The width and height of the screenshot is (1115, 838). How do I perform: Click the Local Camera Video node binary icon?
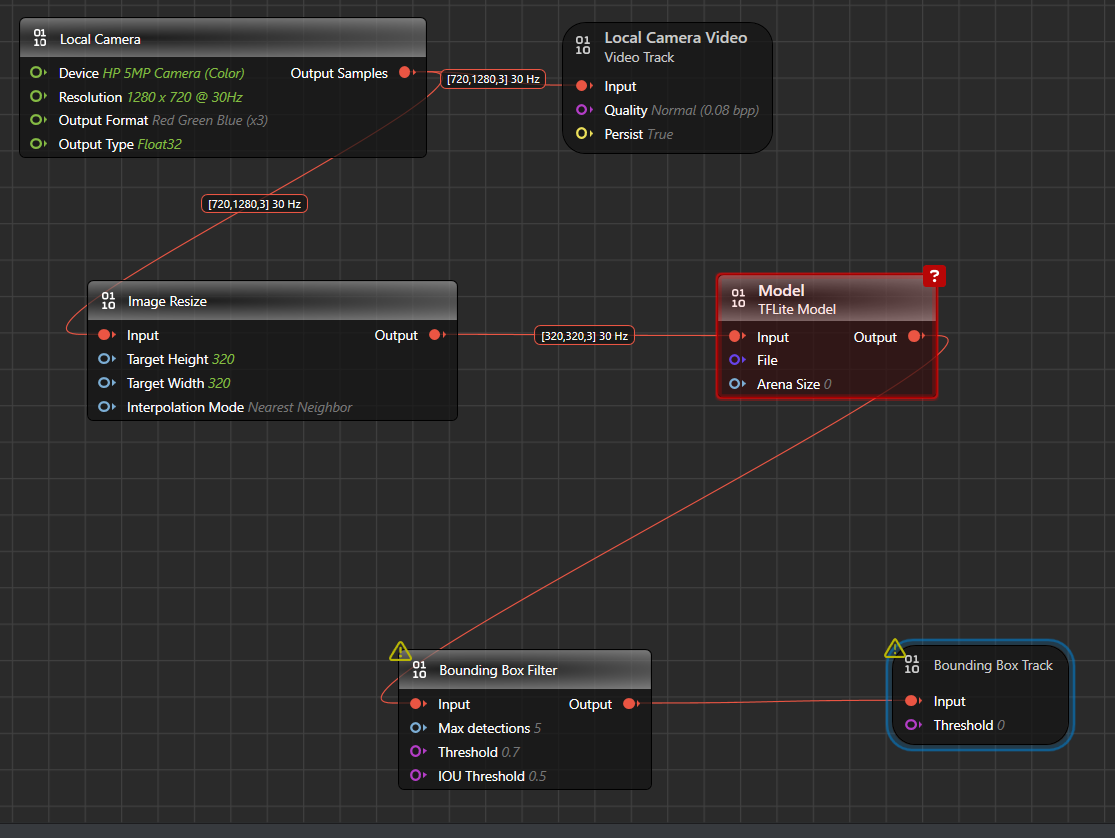point(582,46)
